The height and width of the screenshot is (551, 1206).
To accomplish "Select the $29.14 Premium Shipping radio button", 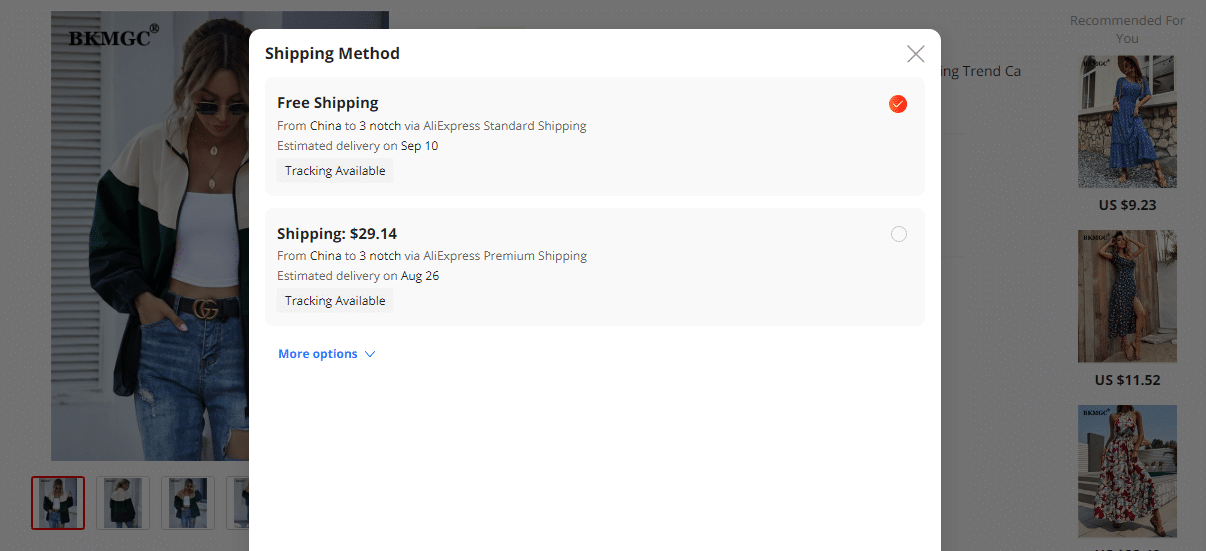I will pos(898,234).
